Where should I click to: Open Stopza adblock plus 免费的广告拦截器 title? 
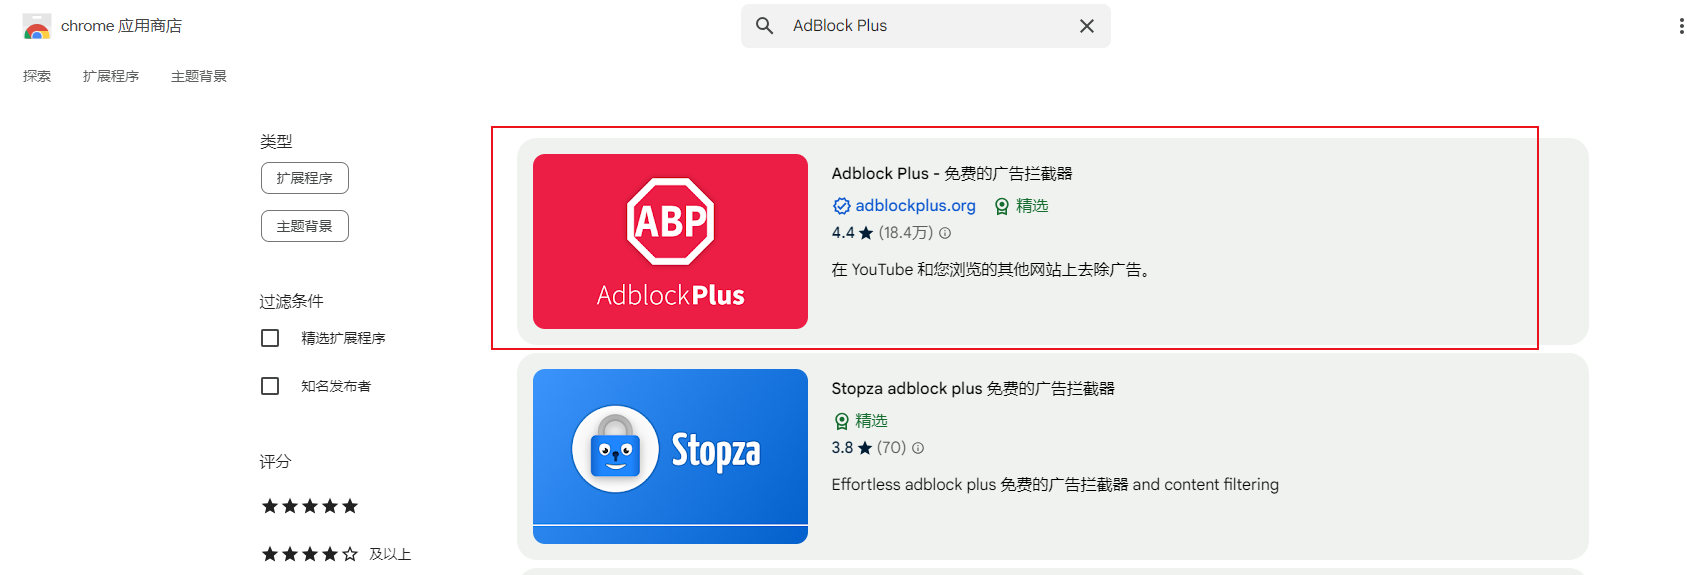973,388
